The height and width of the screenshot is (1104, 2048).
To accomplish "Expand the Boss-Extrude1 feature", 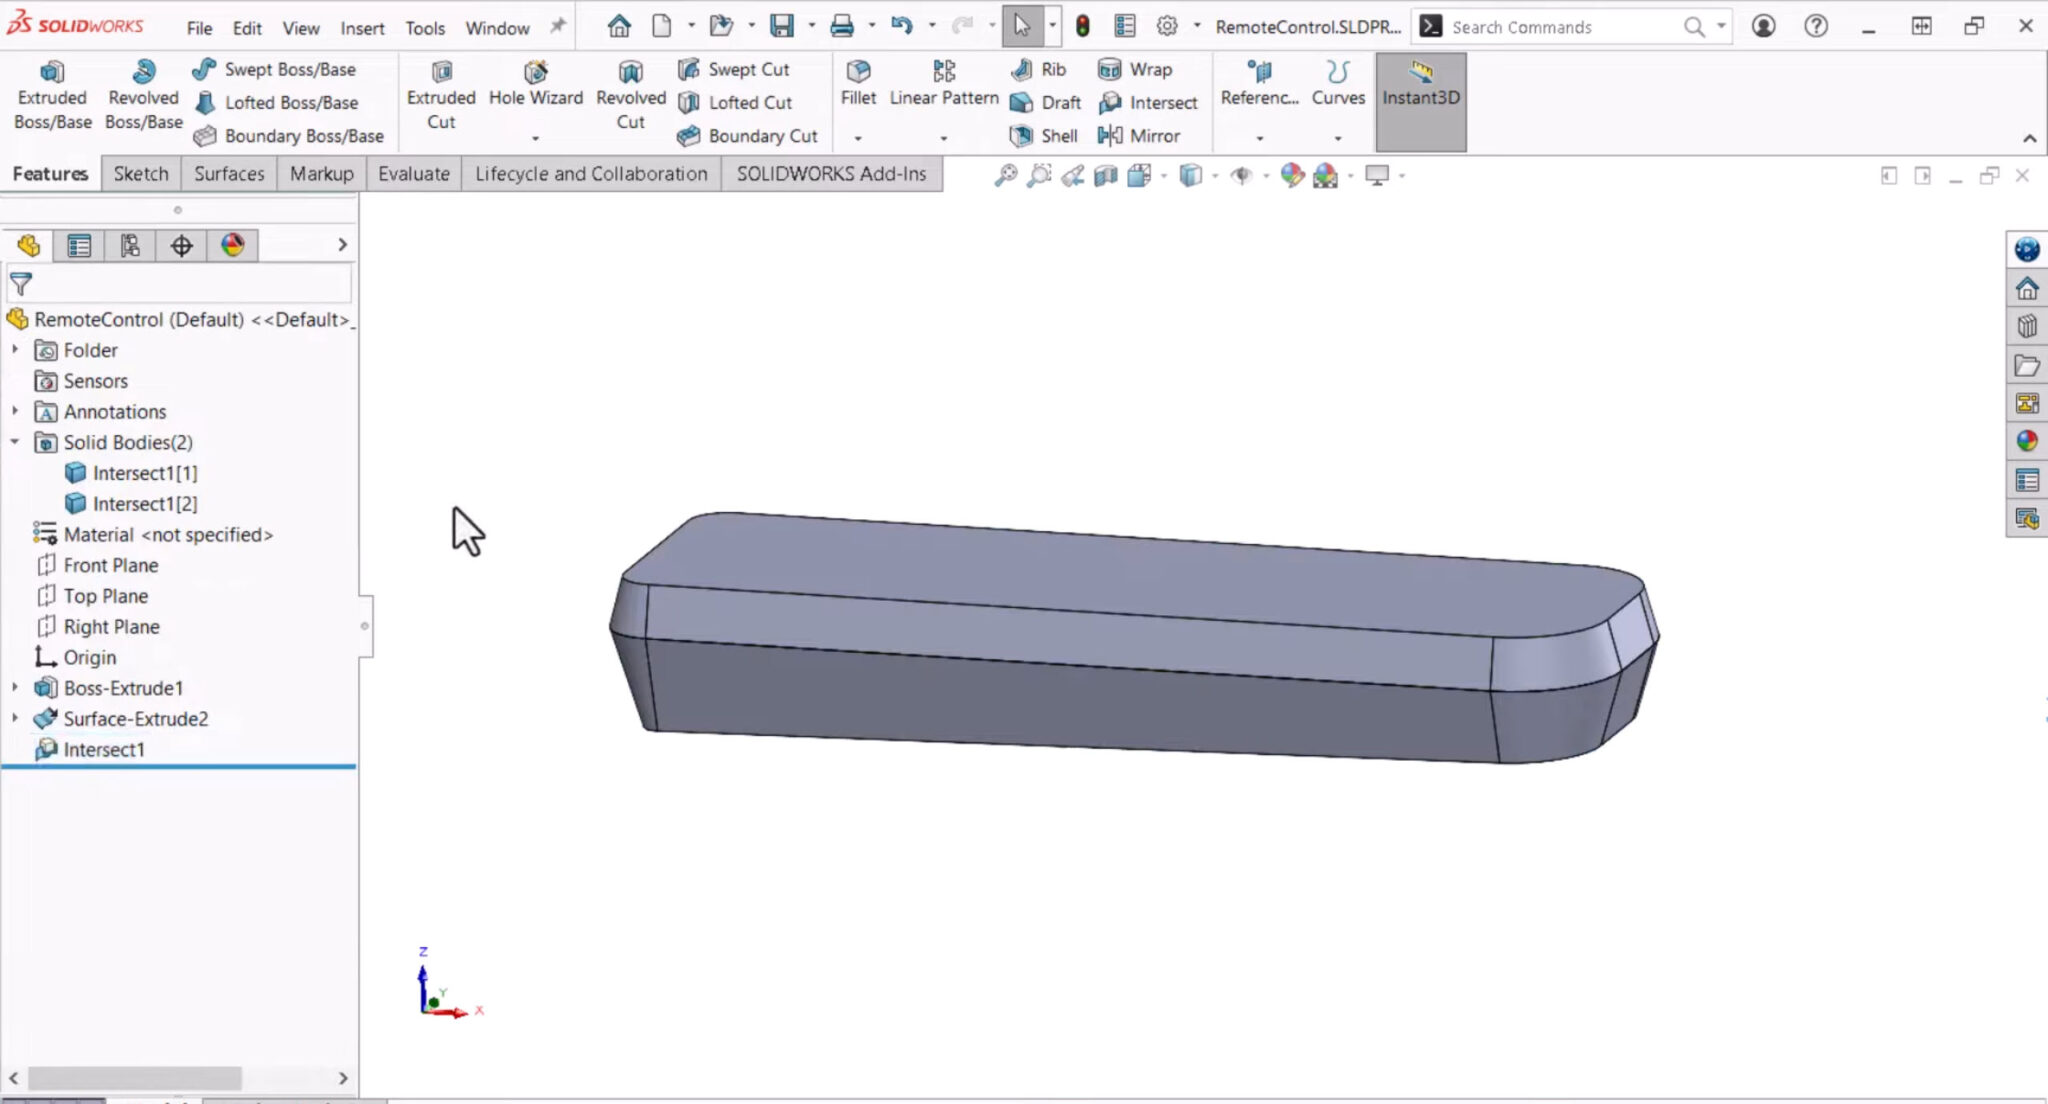I will (x=15, y=688).
